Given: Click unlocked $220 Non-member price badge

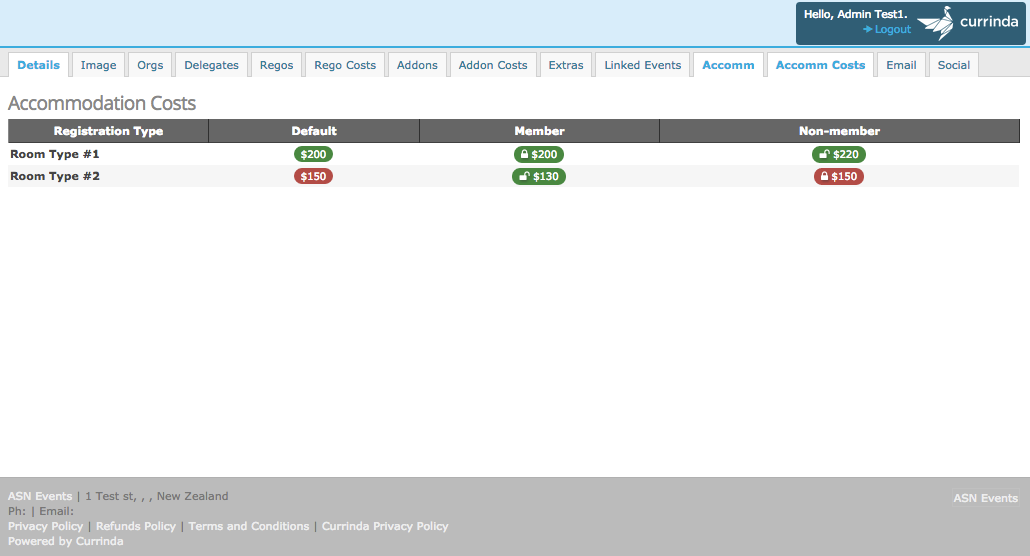Looking at the screenshot, I should click(839, 154).
